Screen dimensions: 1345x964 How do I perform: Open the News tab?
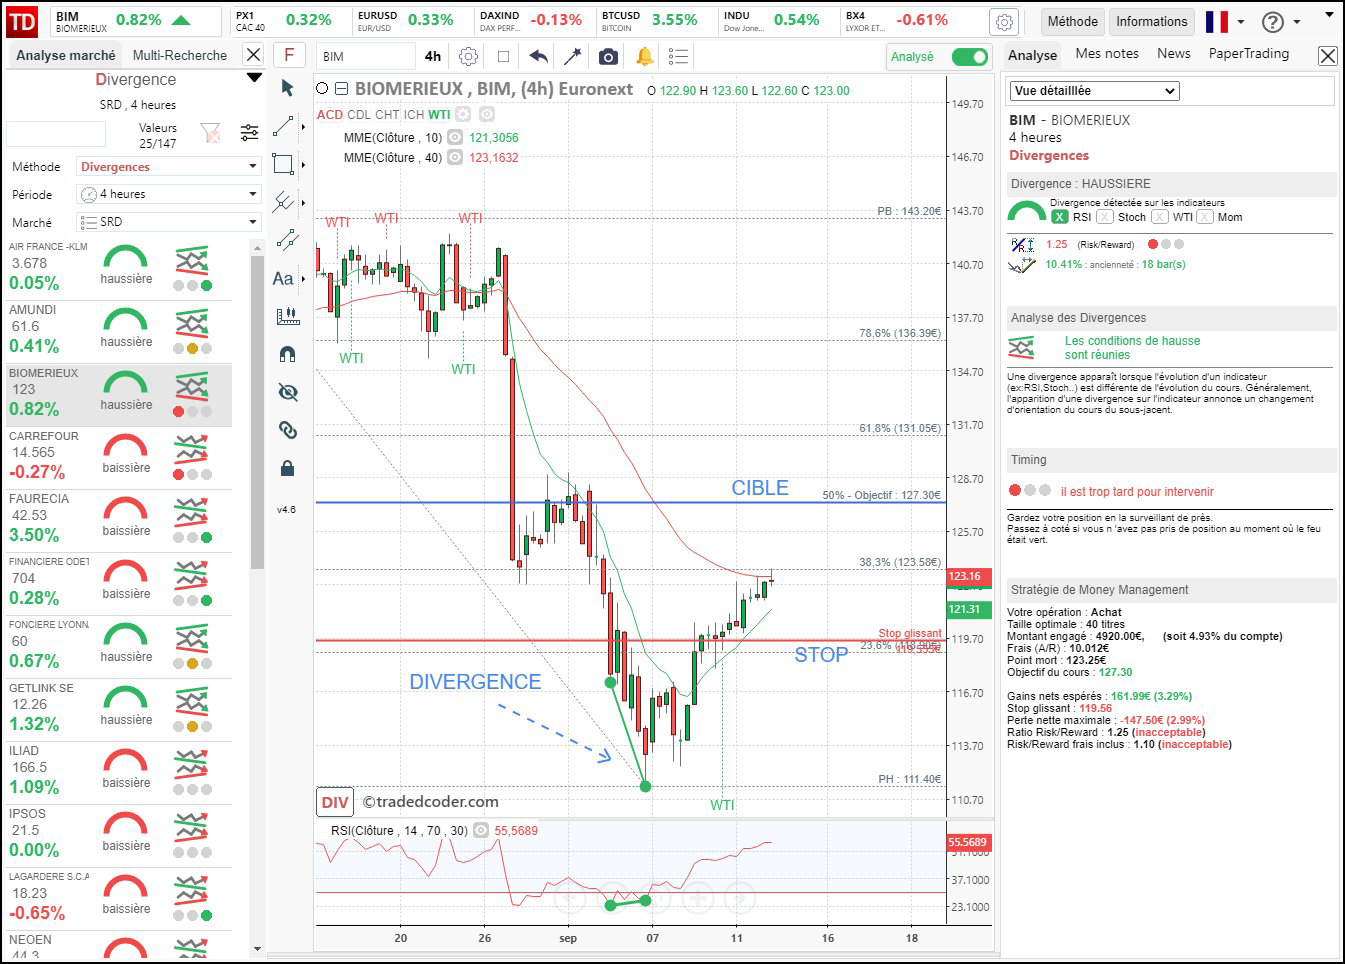(1174, 54)
